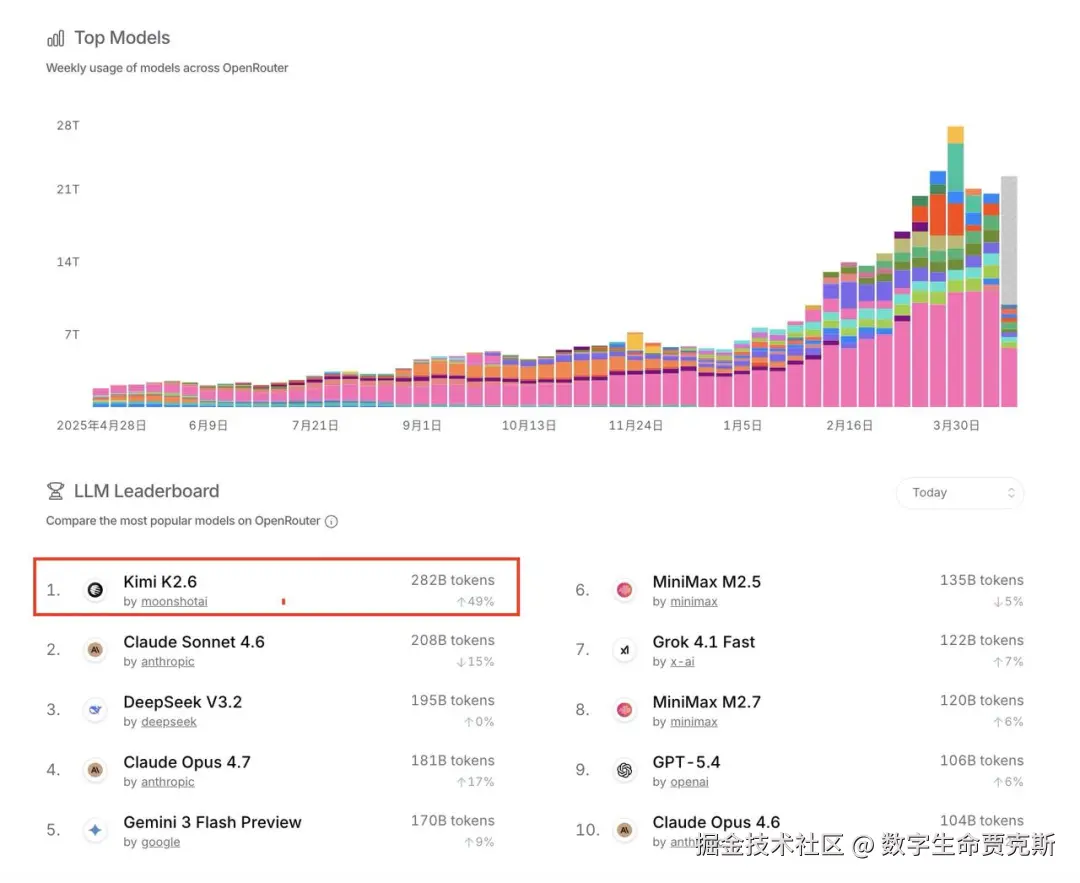Viewport: 1080px width, 883px height.
Task: Click the '28T' y-axis label
Action: pos(68,126)
